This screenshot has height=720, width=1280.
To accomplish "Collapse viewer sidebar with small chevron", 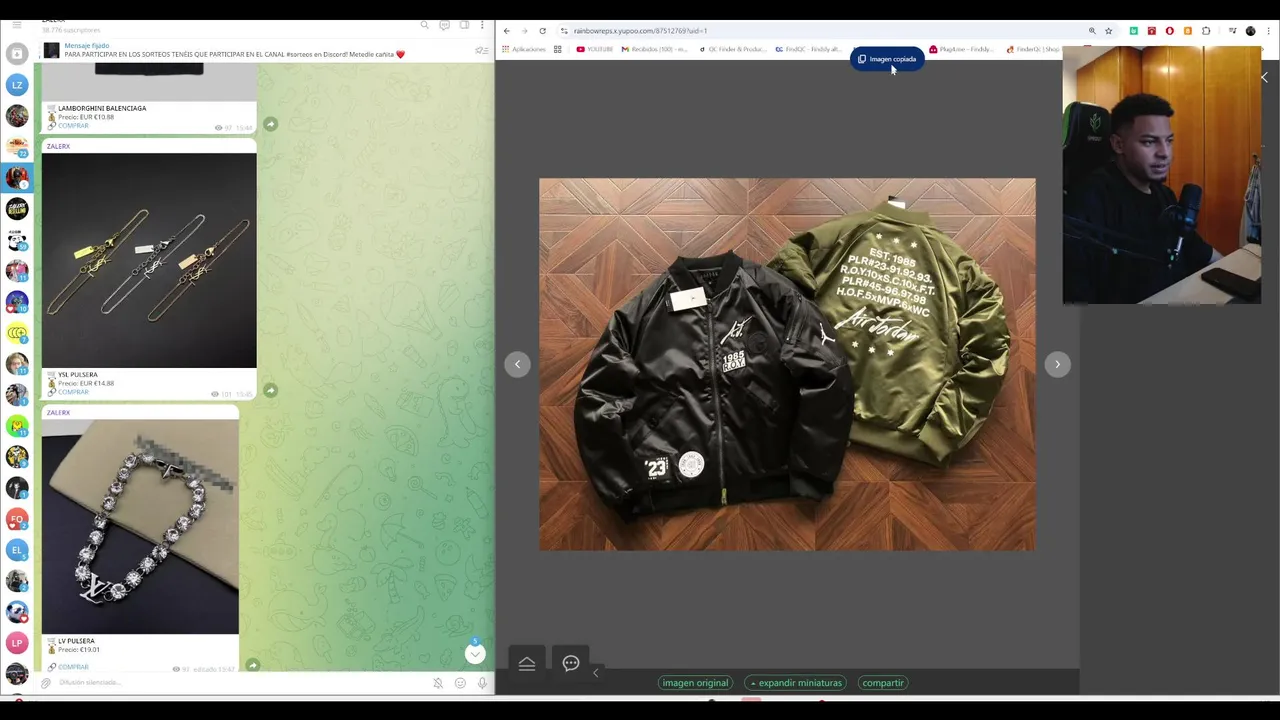I will click(x=595, y=673).
